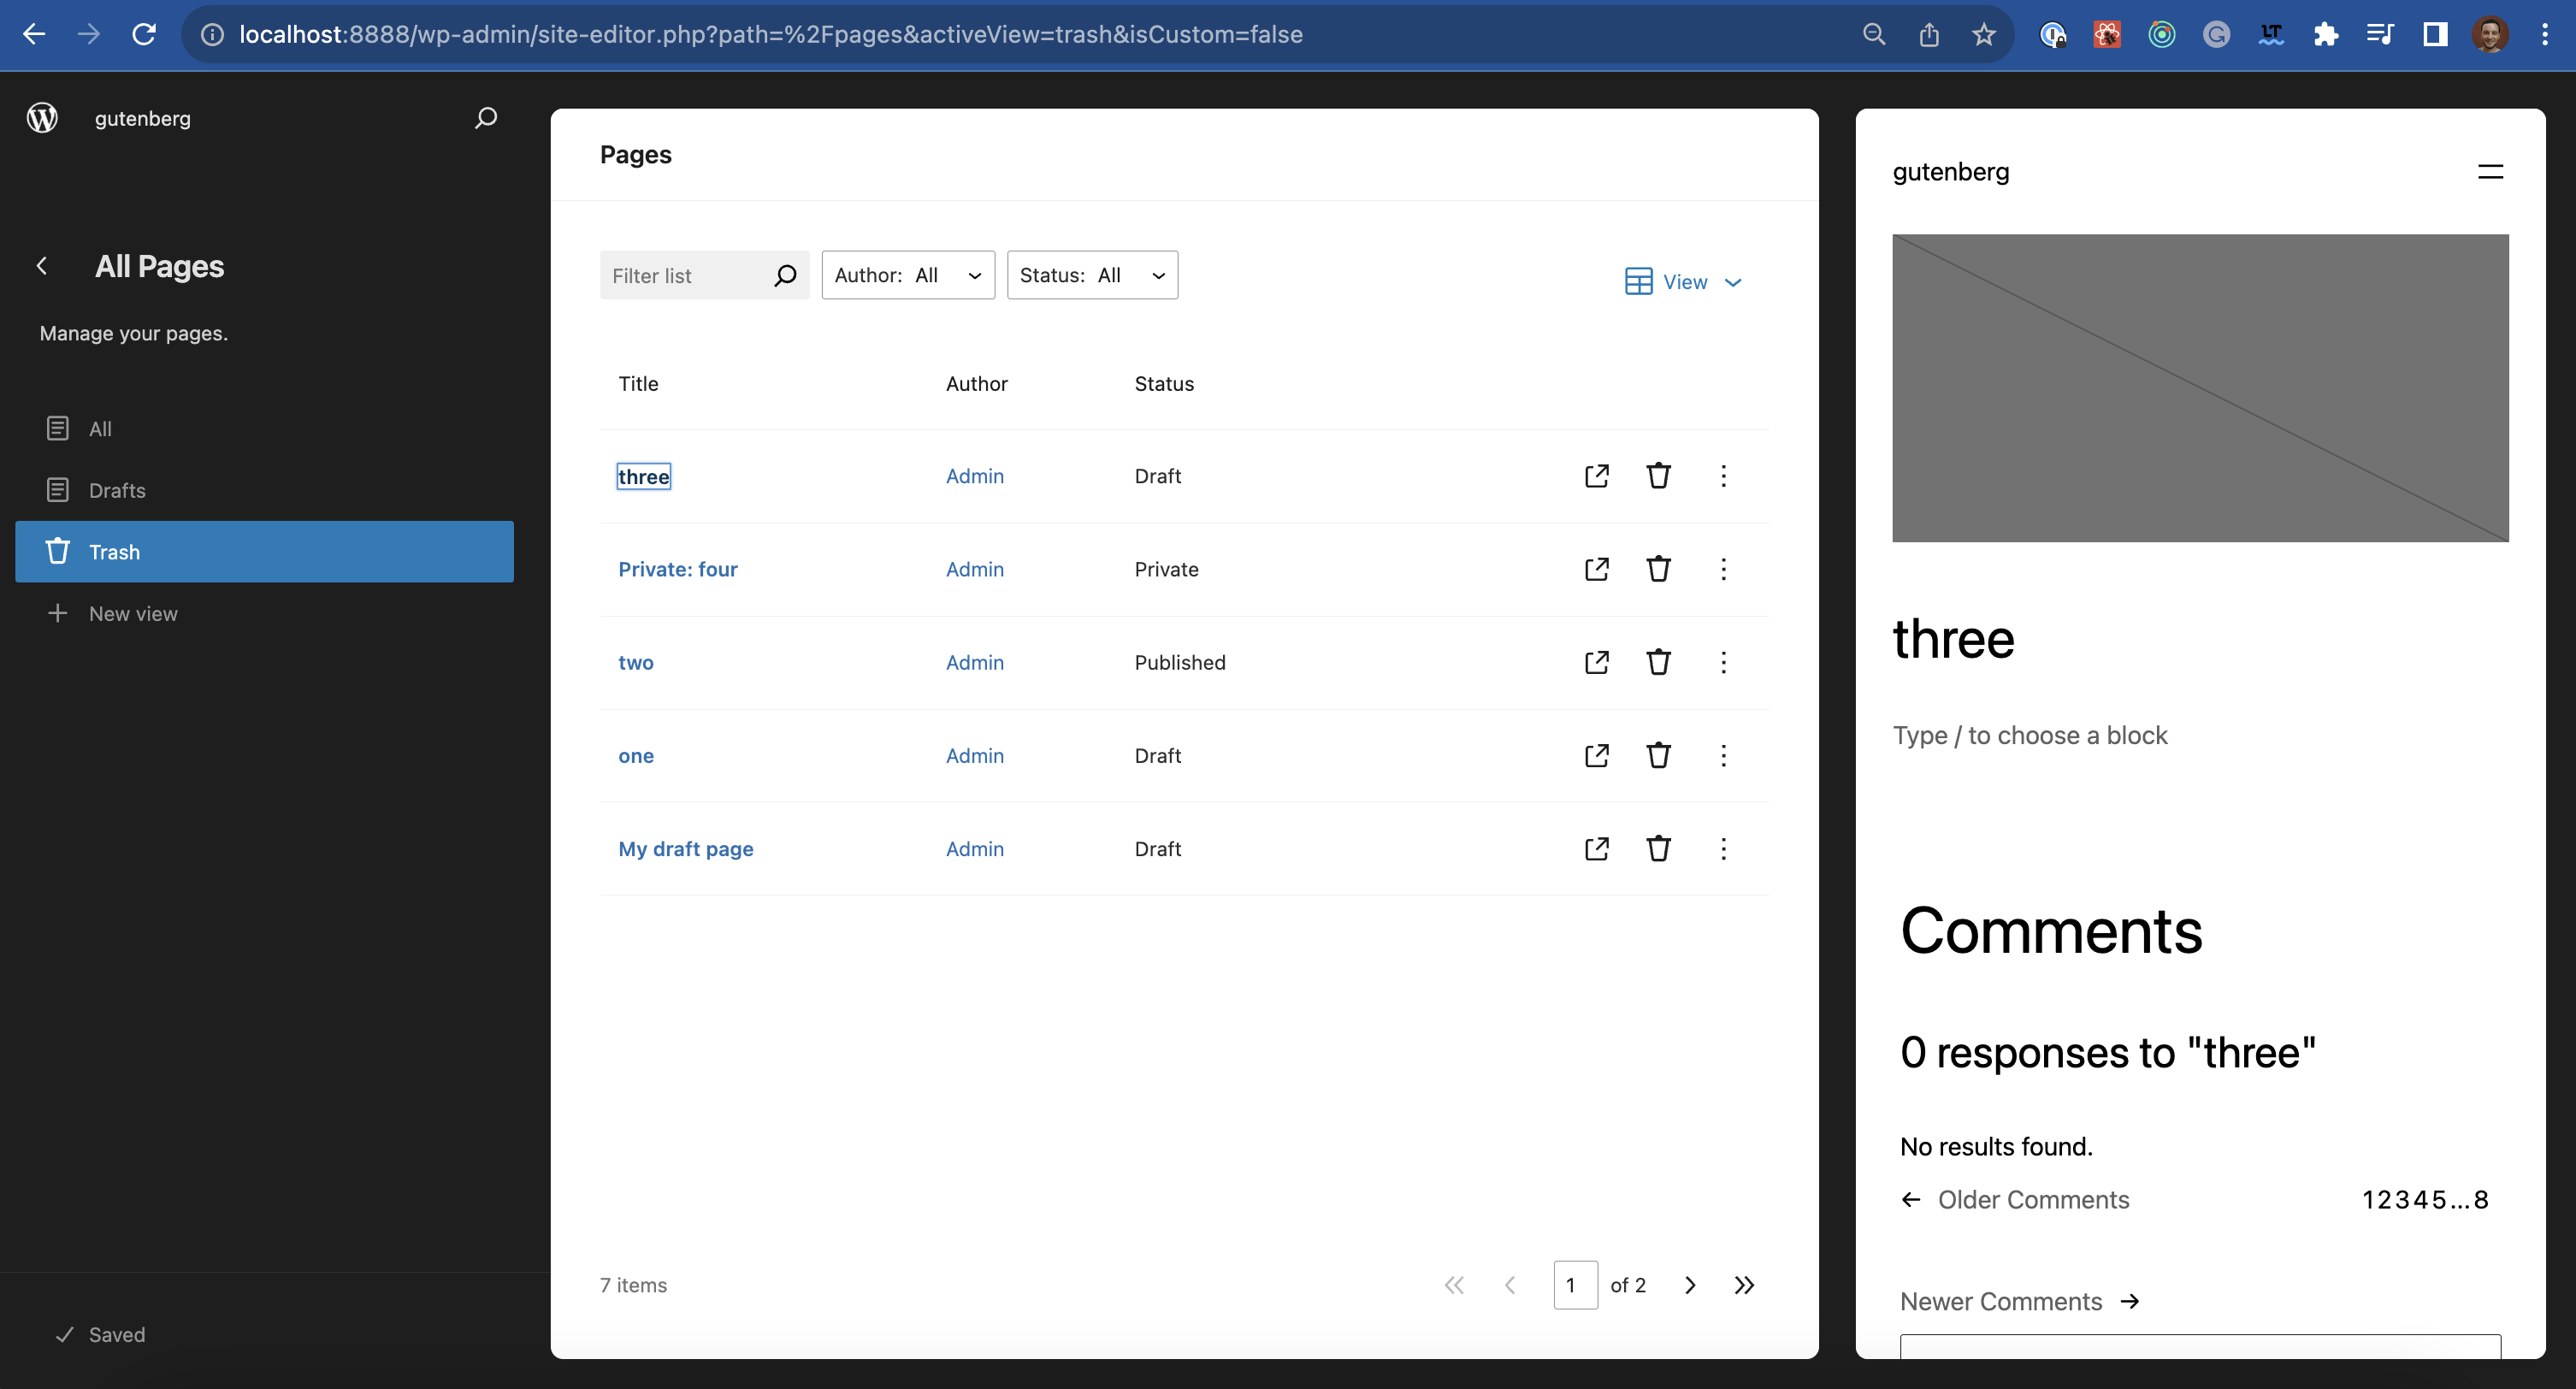Jump to the last page with double chevron
This screenshot has width=2576, height=1389.
click(1745, 1285)
